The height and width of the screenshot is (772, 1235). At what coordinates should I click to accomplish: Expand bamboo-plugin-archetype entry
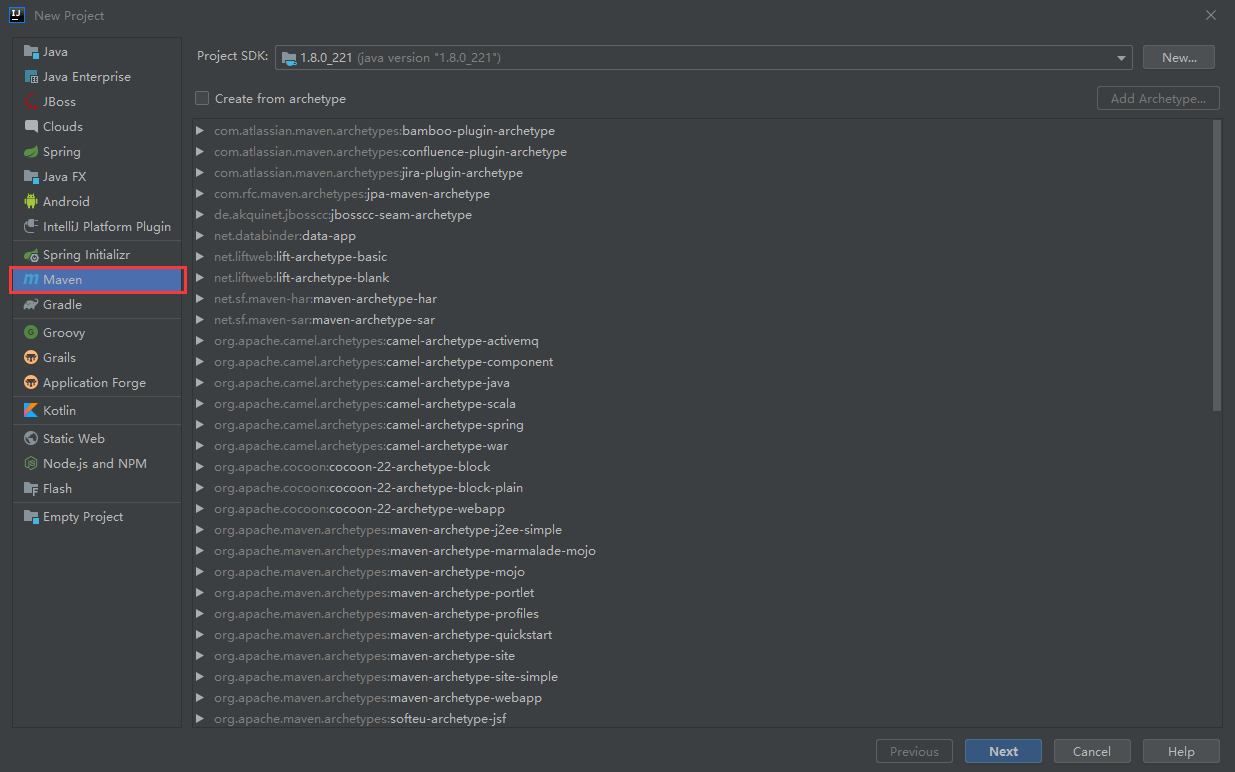pyautogui.click(x=201, y=131)
